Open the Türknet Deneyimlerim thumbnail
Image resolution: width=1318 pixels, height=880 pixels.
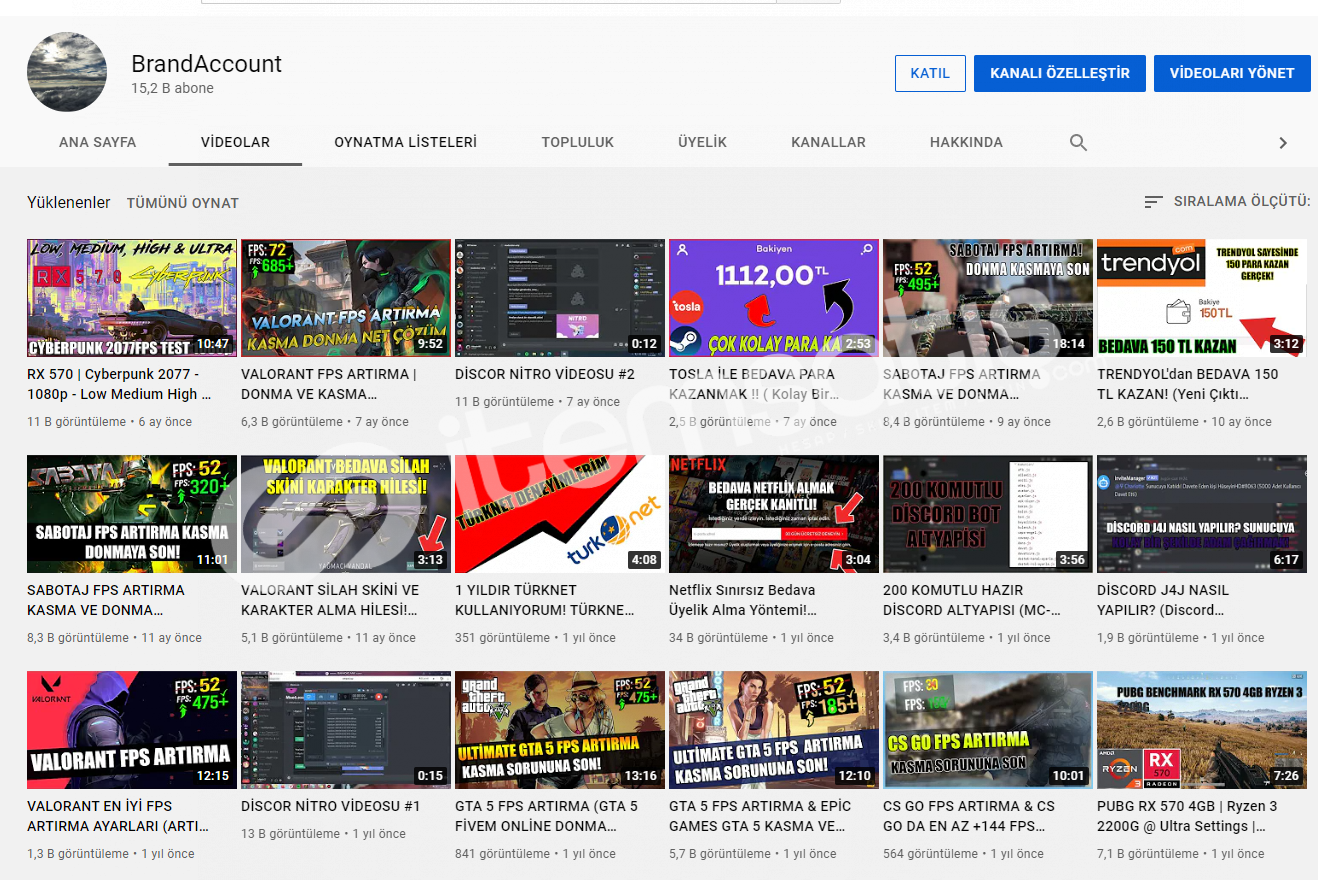point(560,514)
